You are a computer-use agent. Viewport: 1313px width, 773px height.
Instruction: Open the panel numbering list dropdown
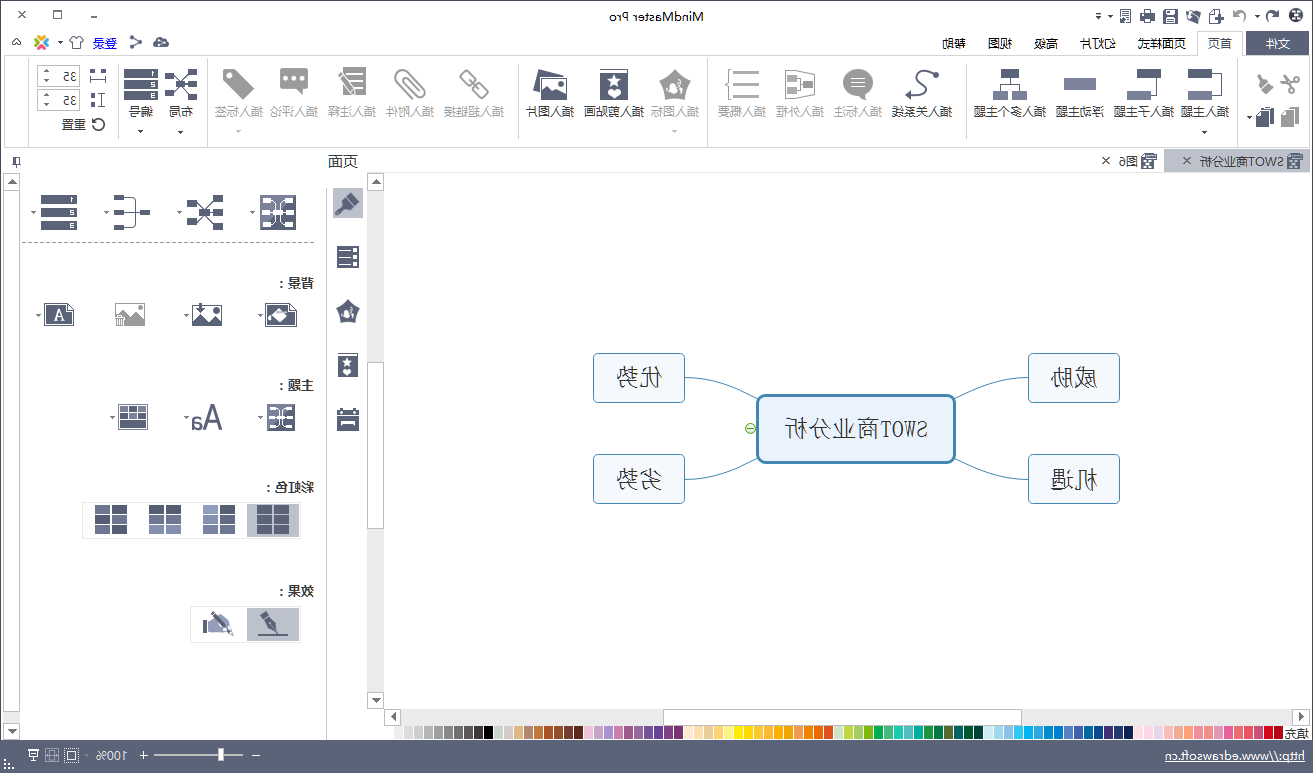point(34,212)
